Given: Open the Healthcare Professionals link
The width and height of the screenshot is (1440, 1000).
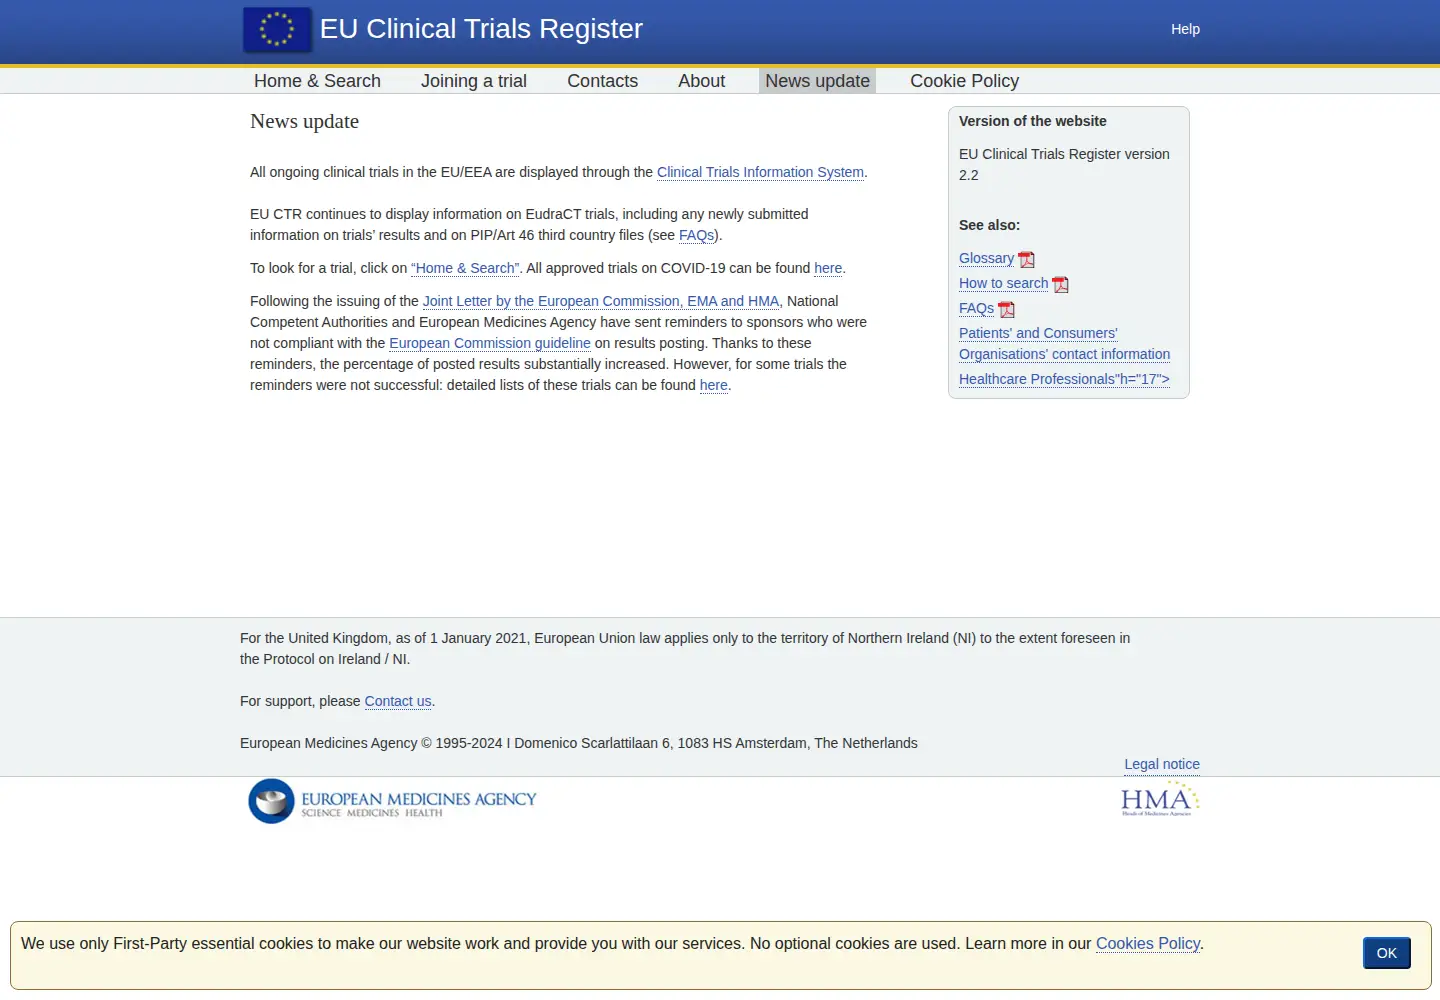Looking at the screenshot, I should [1064, 379].
